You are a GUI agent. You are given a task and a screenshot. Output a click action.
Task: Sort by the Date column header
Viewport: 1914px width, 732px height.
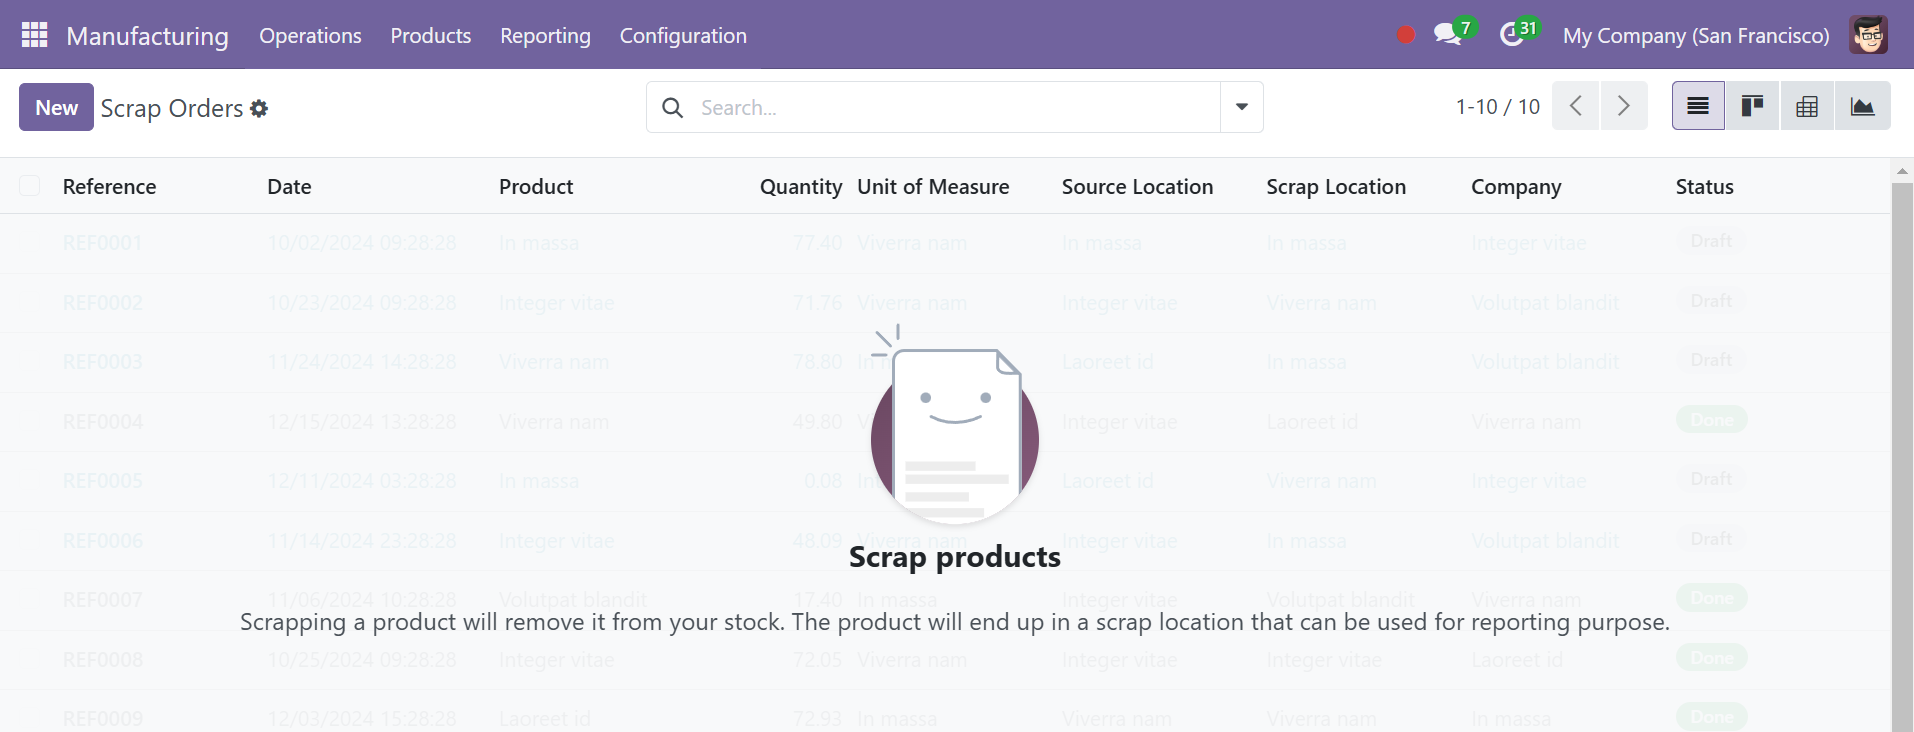point(289,187)
